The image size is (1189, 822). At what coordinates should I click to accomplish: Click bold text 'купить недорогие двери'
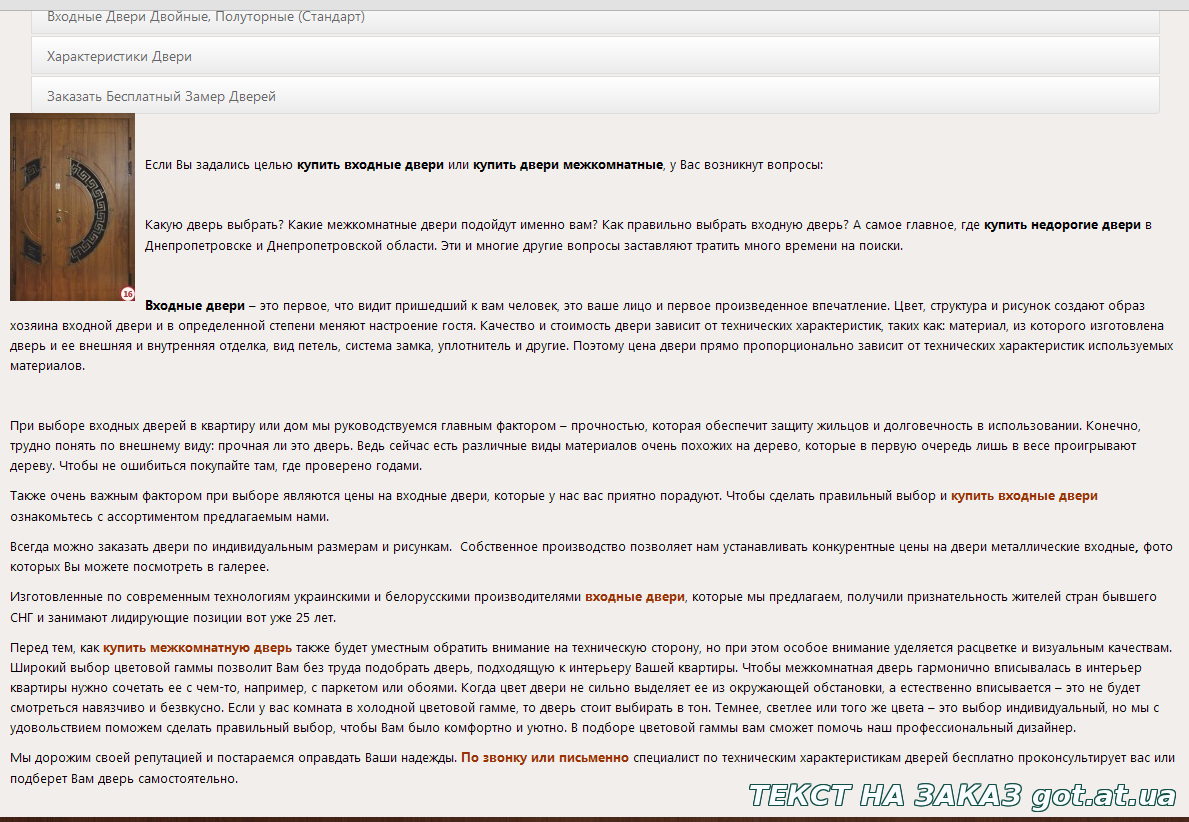pyautogui.click(x=1062, y=224)
